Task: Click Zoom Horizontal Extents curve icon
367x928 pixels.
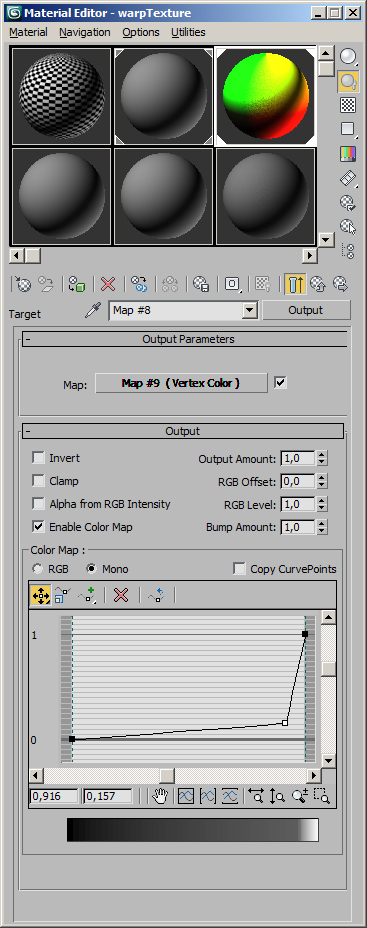Action: [x=208, y=796]
